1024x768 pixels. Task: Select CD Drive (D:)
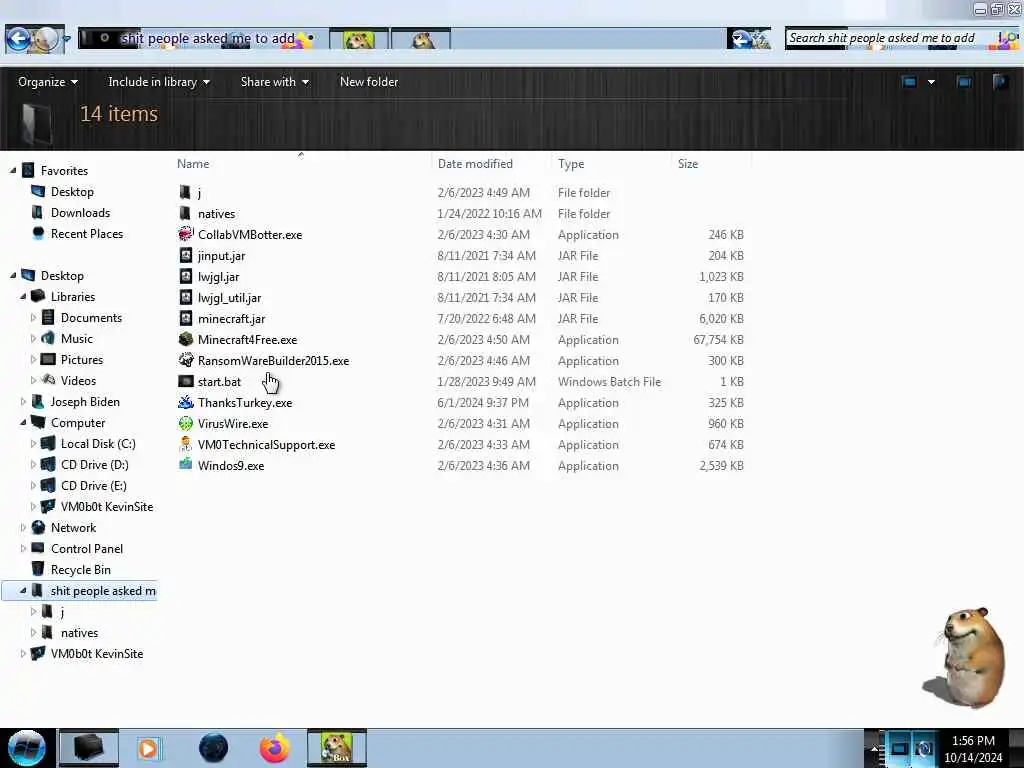point(95,464)
